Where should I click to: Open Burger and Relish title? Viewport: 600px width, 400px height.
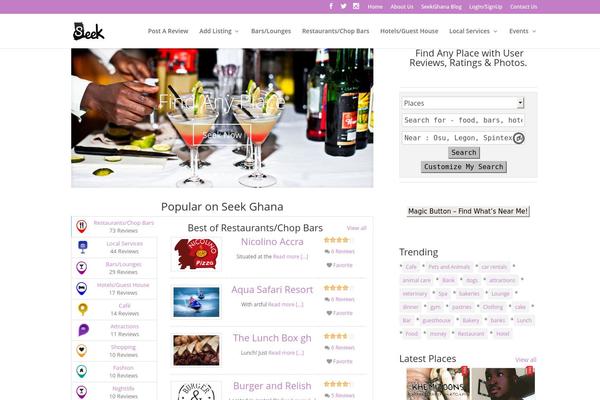(x=272, y=386)
